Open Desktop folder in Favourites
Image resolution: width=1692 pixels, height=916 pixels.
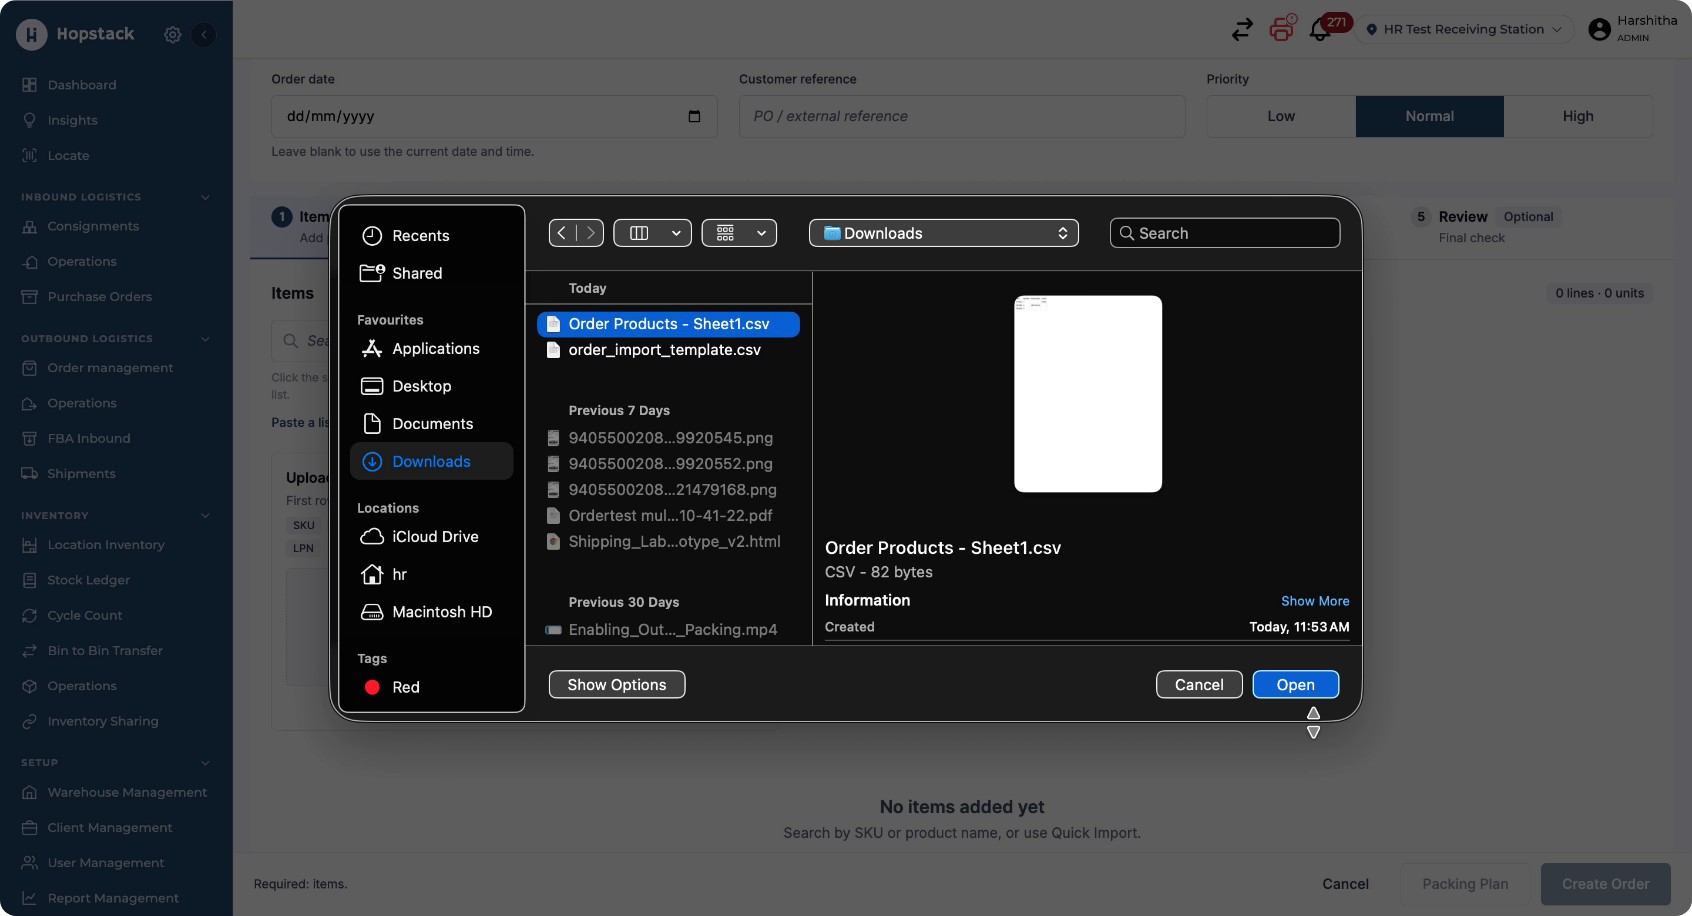421,386
